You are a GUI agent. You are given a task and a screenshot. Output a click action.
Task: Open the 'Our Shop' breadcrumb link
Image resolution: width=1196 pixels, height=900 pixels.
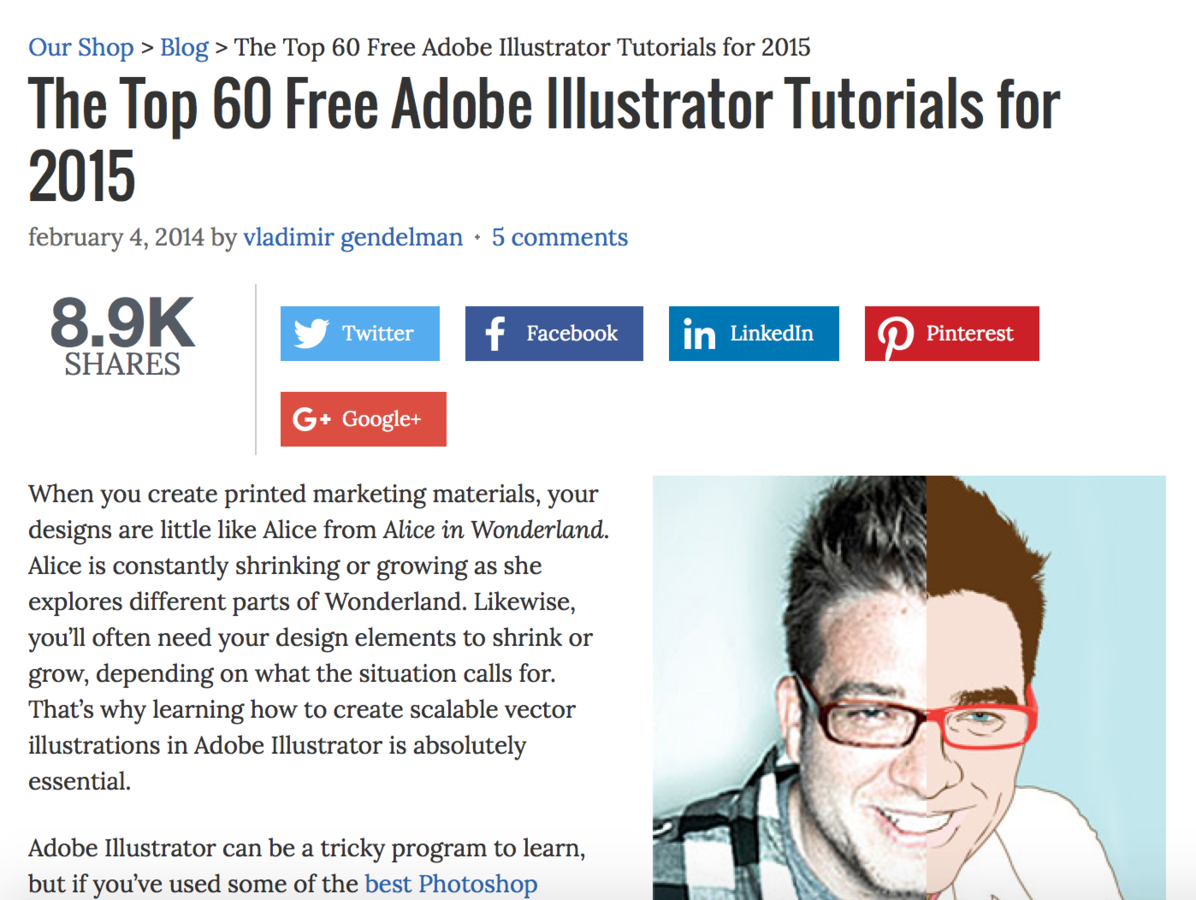click(81, 47)
